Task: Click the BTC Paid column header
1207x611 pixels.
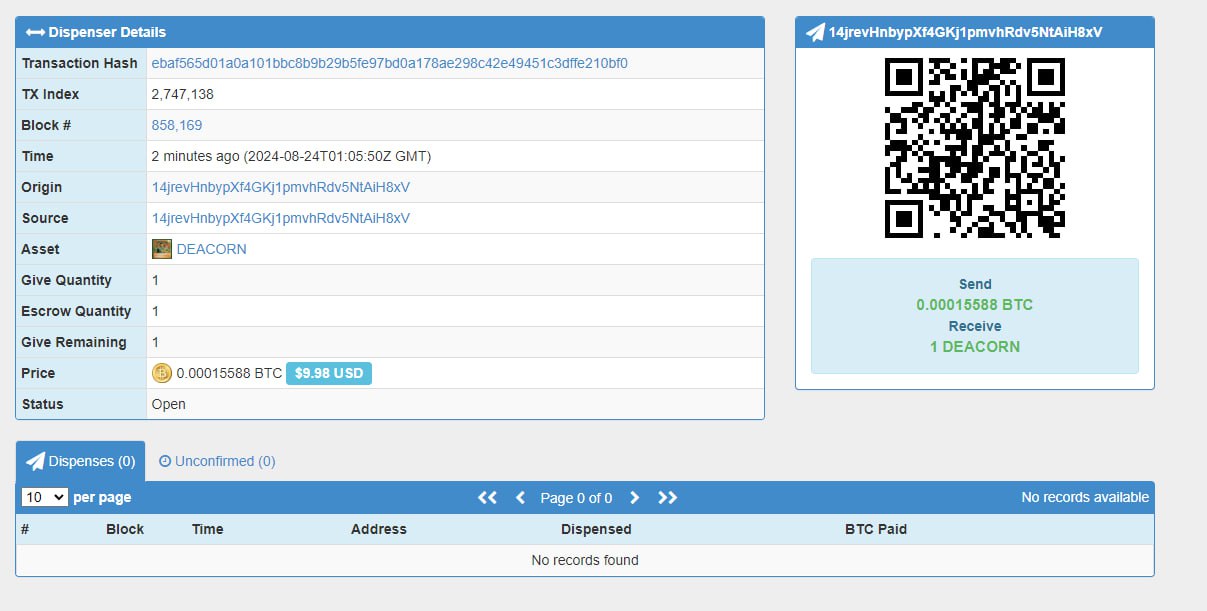Action: tap(876, 529)
